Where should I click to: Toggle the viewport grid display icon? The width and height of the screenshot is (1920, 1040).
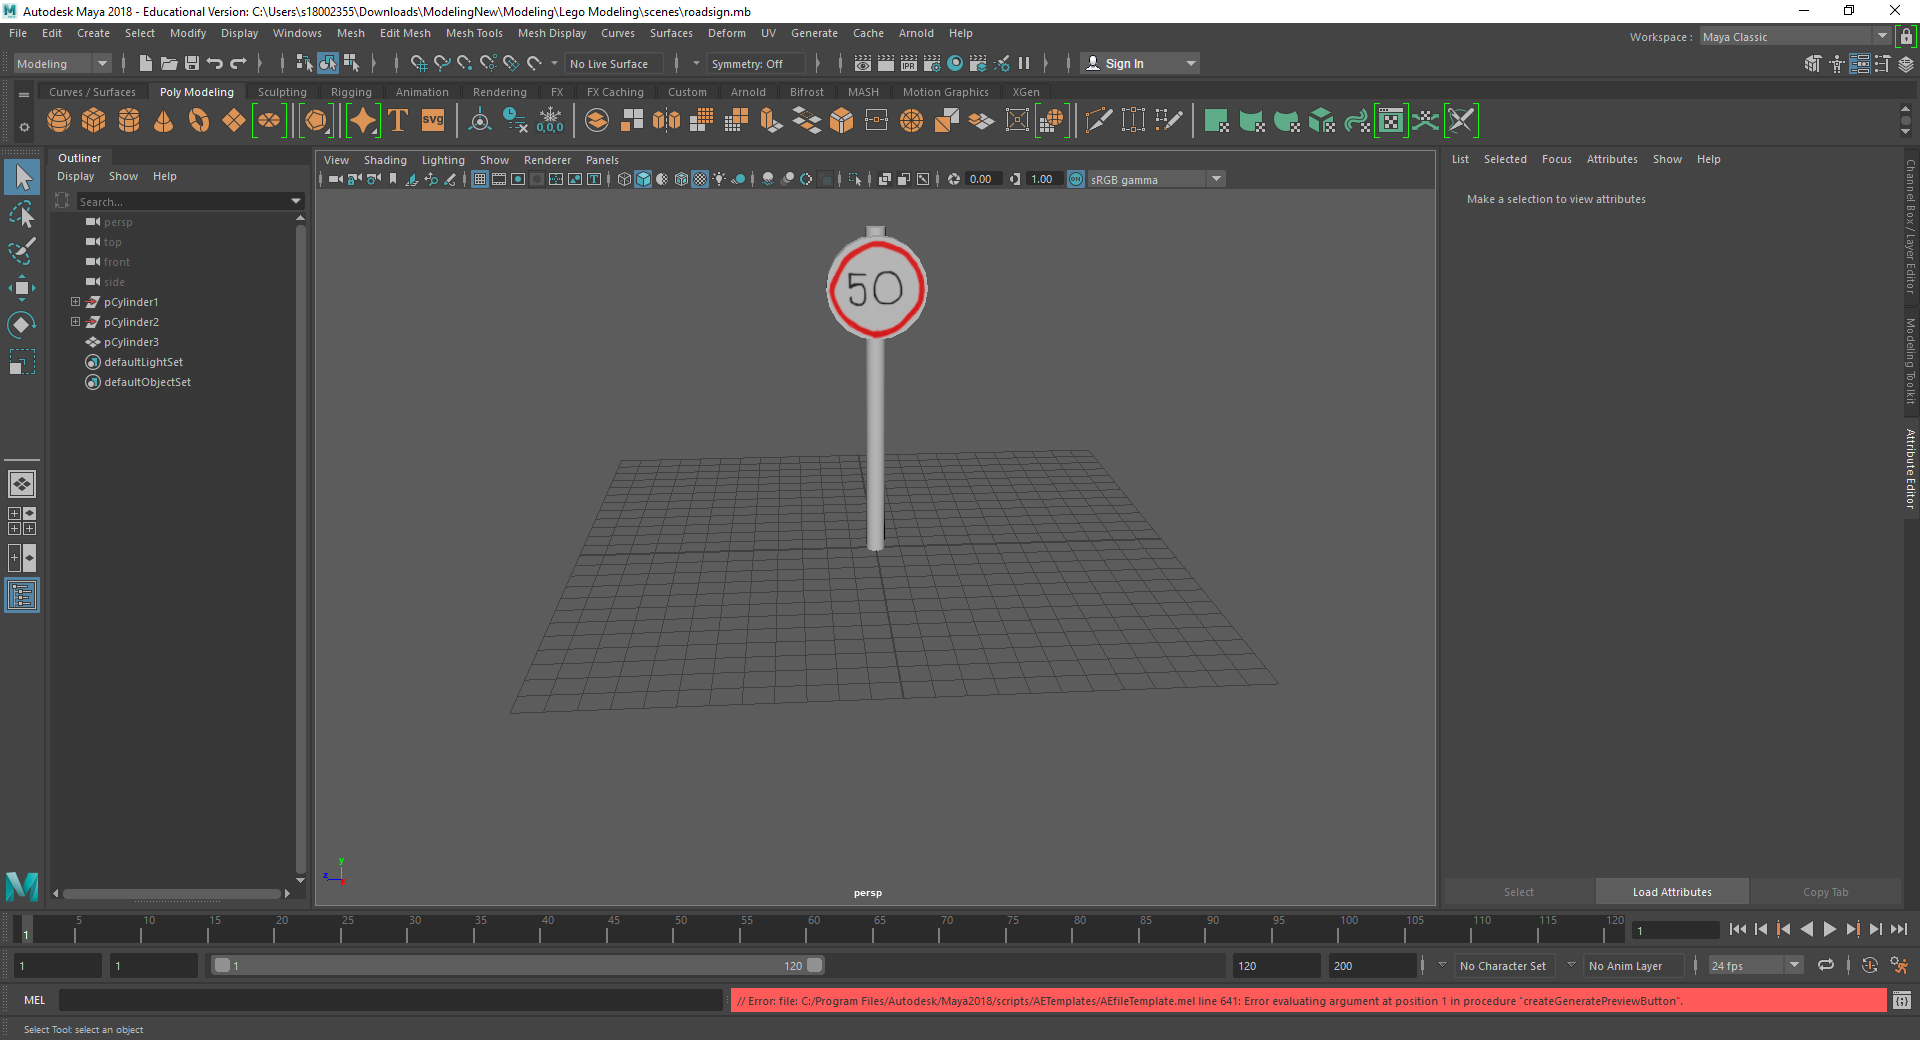click(x=480, y=179)
